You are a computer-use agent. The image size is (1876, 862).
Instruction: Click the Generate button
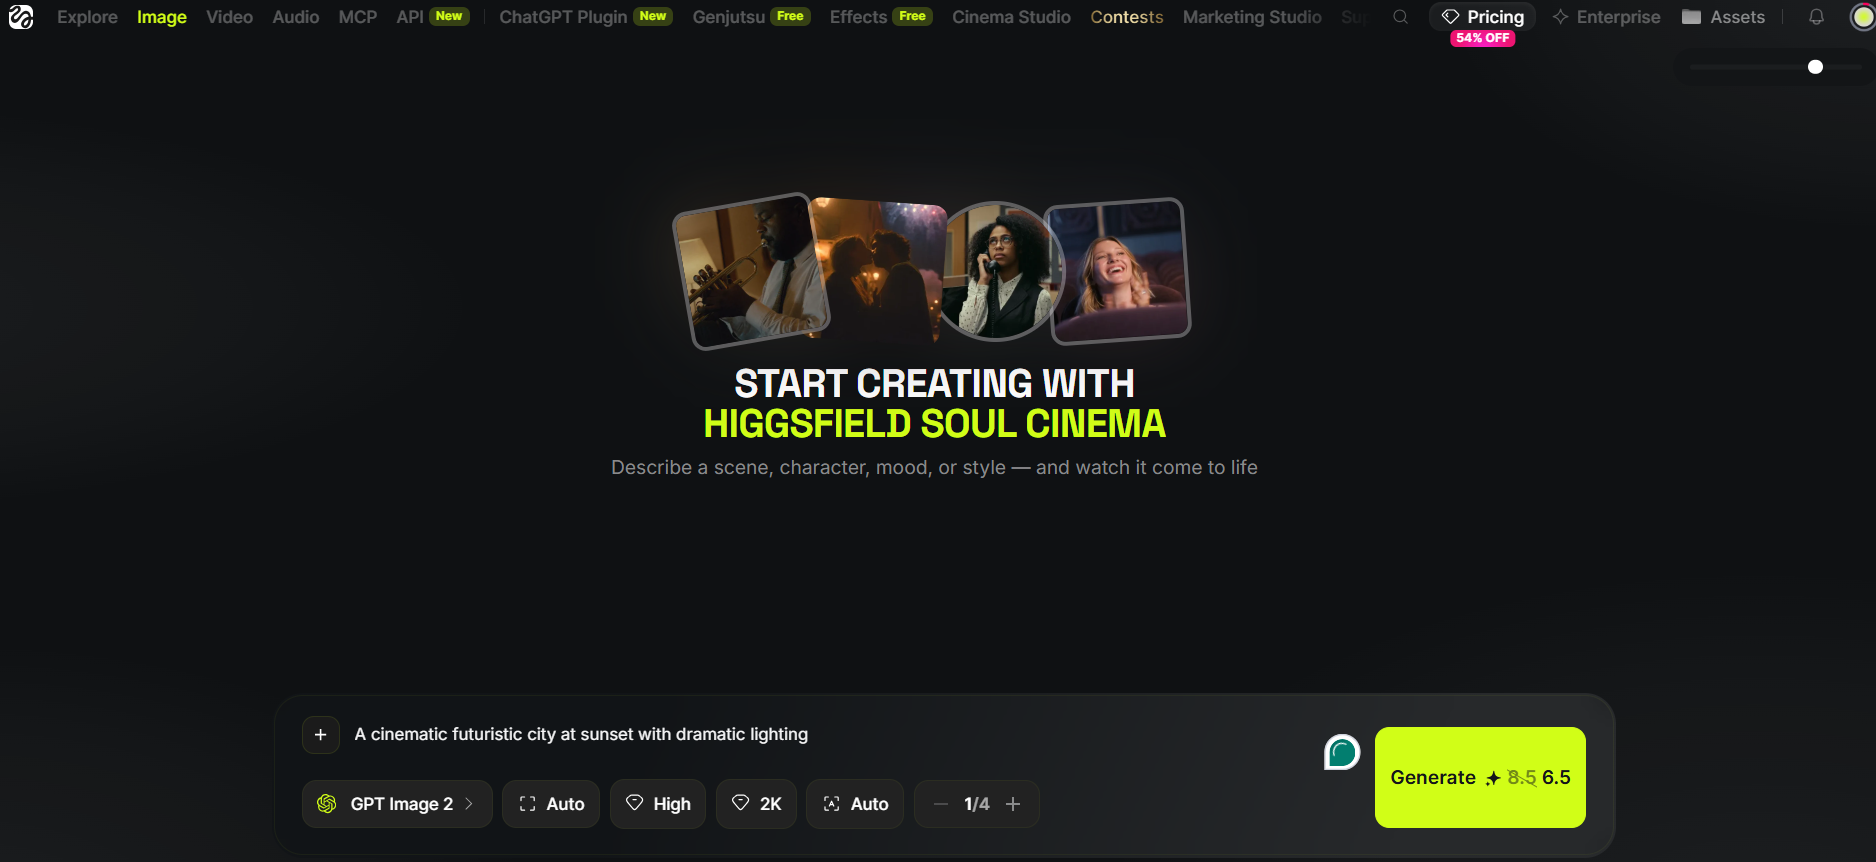tap(1480, 777)
